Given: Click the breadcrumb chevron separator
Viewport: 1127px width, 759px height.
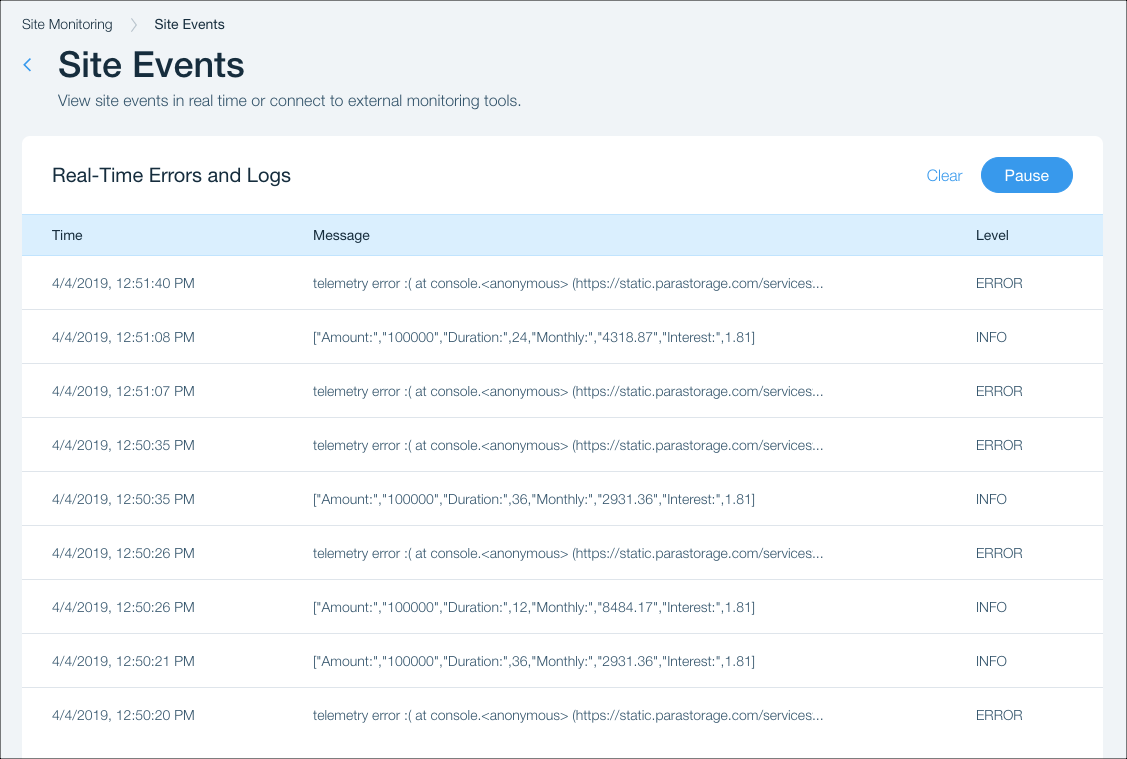Looking at the screenshot, I should pyautogui.click(x=133, y=24).
